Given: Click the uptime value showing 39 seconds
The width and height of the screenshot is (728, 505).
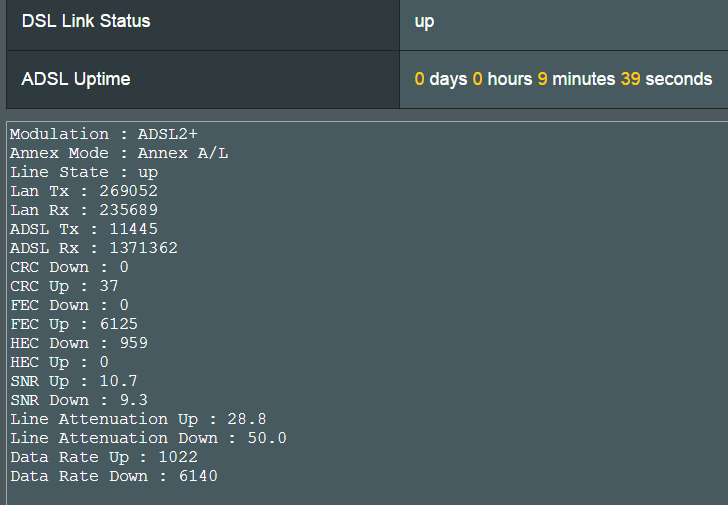Looking at the screenshot, I should [x=563, y=79].
